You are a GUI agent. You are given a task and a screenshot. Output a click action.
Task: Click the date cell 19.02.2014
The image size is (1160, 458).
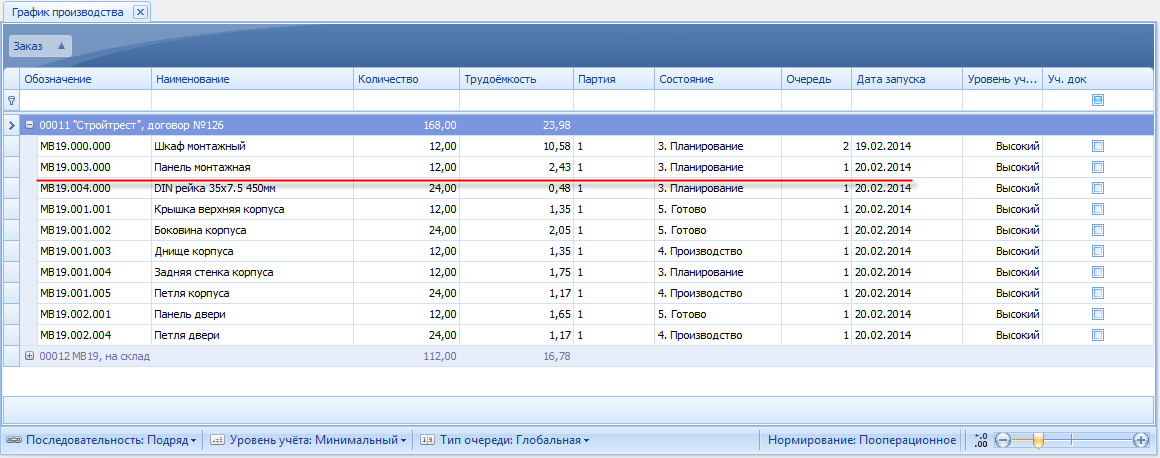coord(906,146)
